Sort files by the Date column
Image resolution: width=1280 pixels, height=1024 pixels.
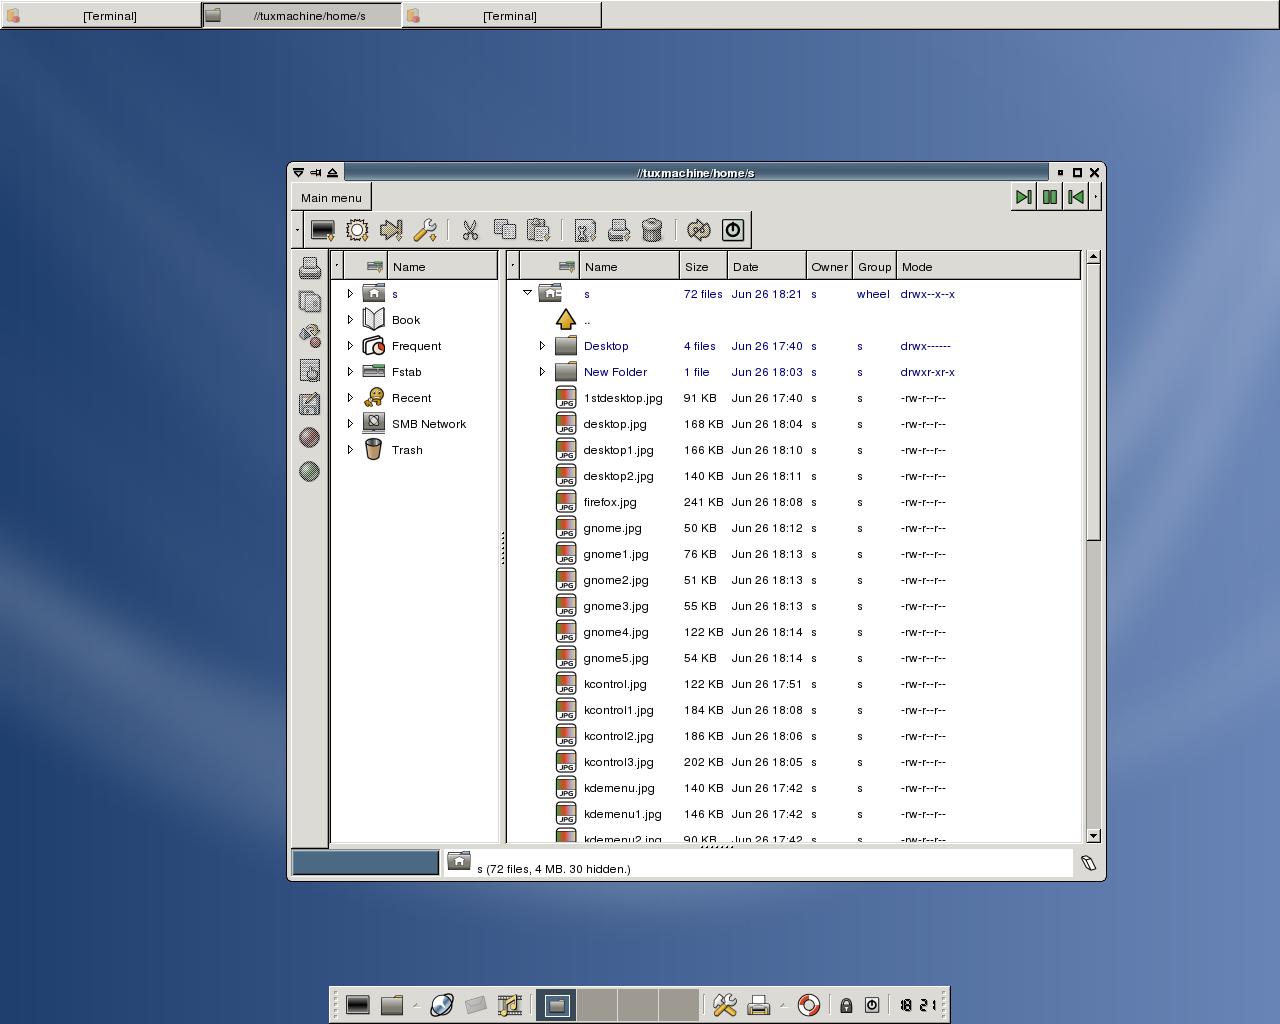[x=766, y=266]
